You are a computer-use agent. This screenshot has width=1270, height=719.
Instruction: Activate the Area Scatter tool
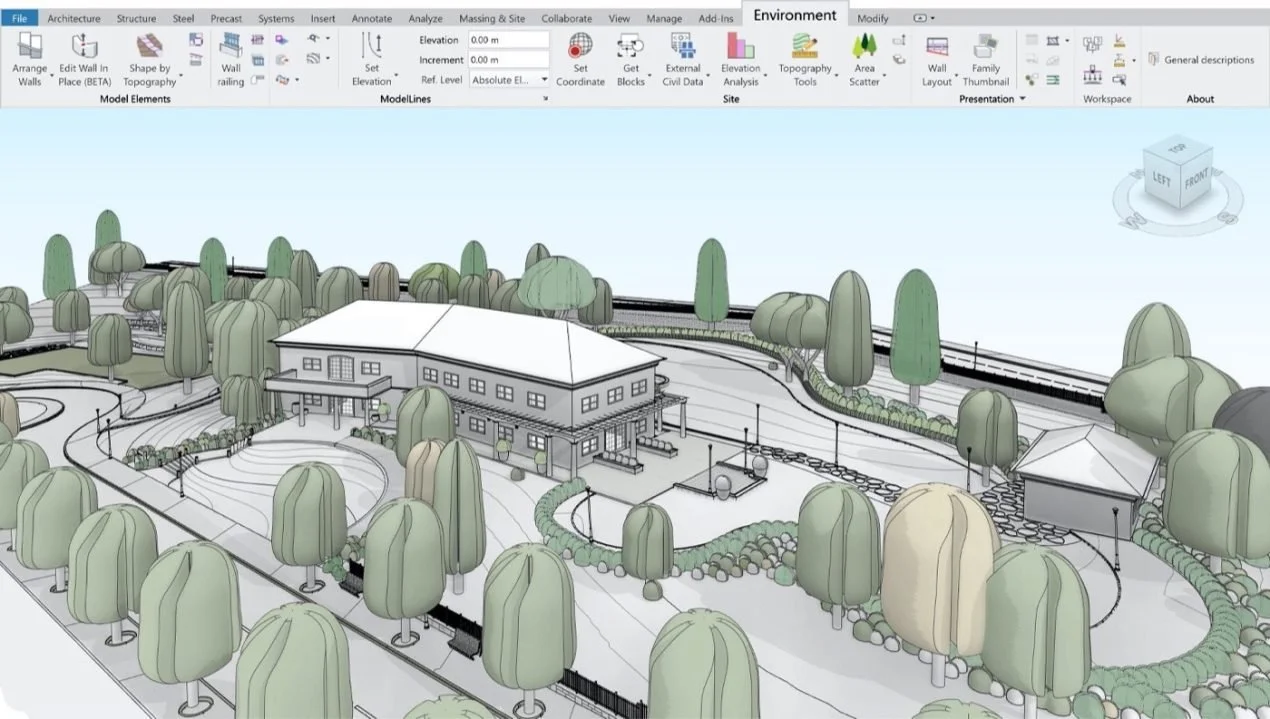[x=865, y=60]
